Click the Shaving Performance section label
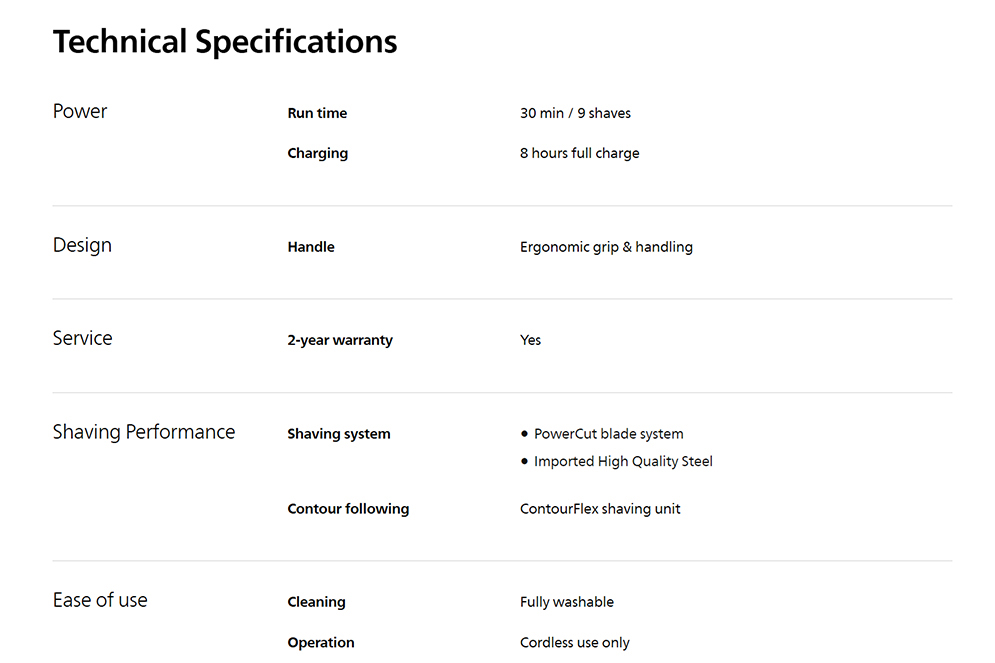The image size is (995, 663). [x=144, y=432]
